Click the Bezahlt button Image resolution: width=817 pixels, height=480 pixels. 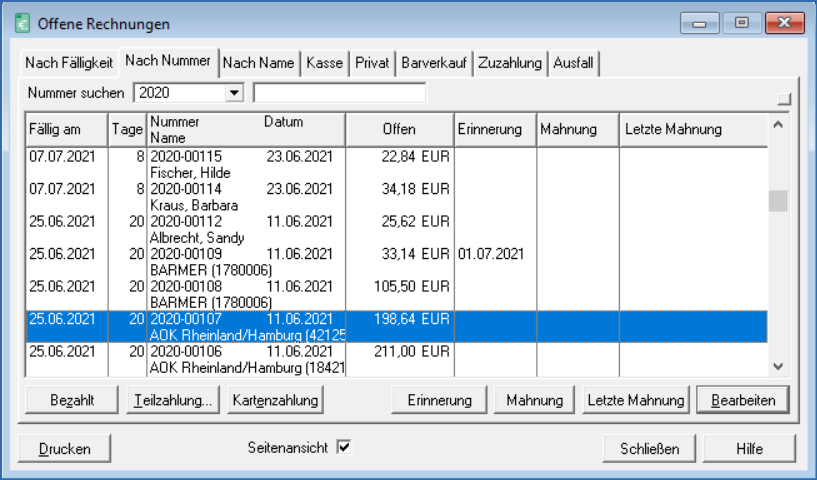tap(72, 400)
